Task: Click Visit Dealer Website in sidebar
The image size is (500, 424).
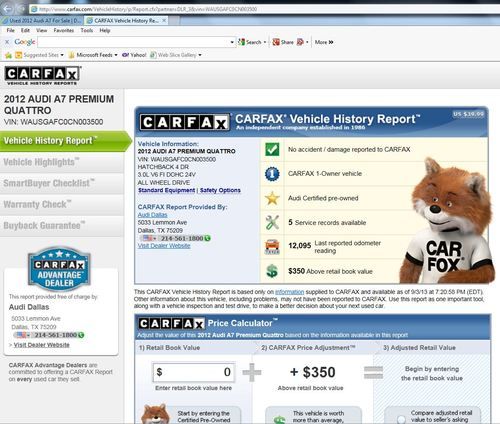Action: [41, 345]
